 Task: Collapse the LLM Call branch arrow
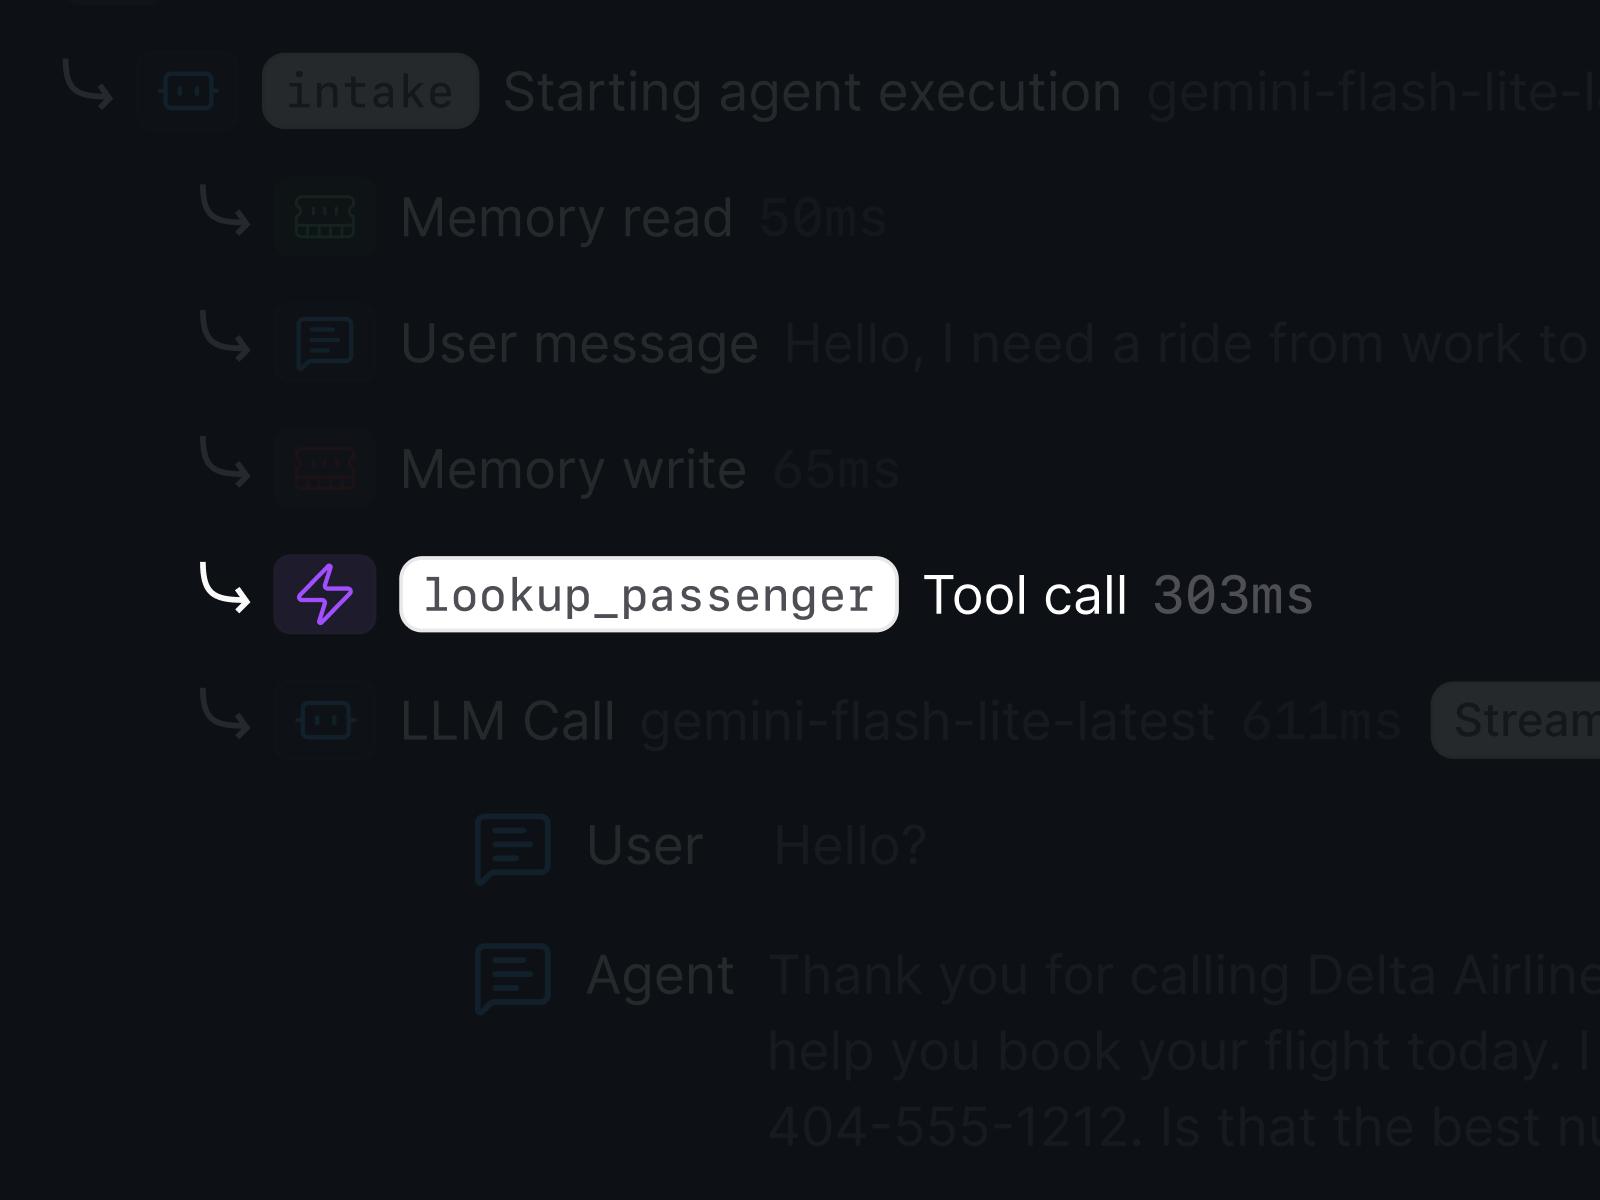[x=225, y=714]
